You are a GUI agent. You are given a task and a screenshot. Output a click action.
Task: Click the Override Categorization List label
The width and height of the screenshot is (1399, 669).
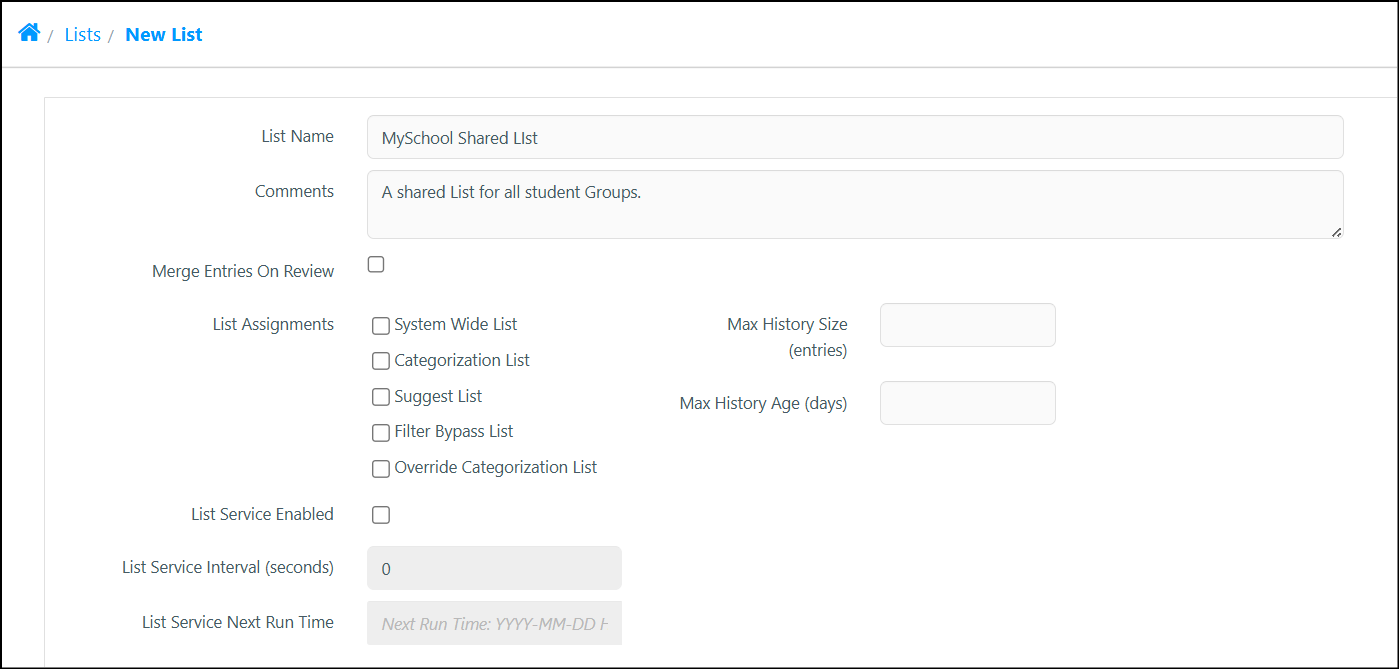496,467
